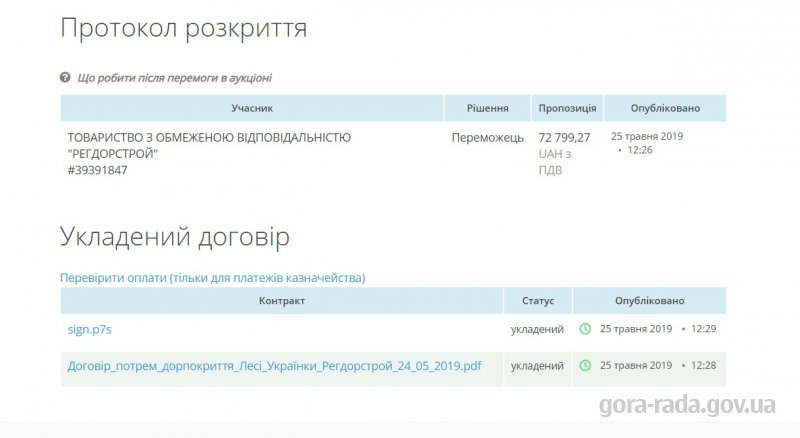Click the 'Статус' column header
Image resolution: width=800 pixels, height=438 pixels.
(538, 301)
